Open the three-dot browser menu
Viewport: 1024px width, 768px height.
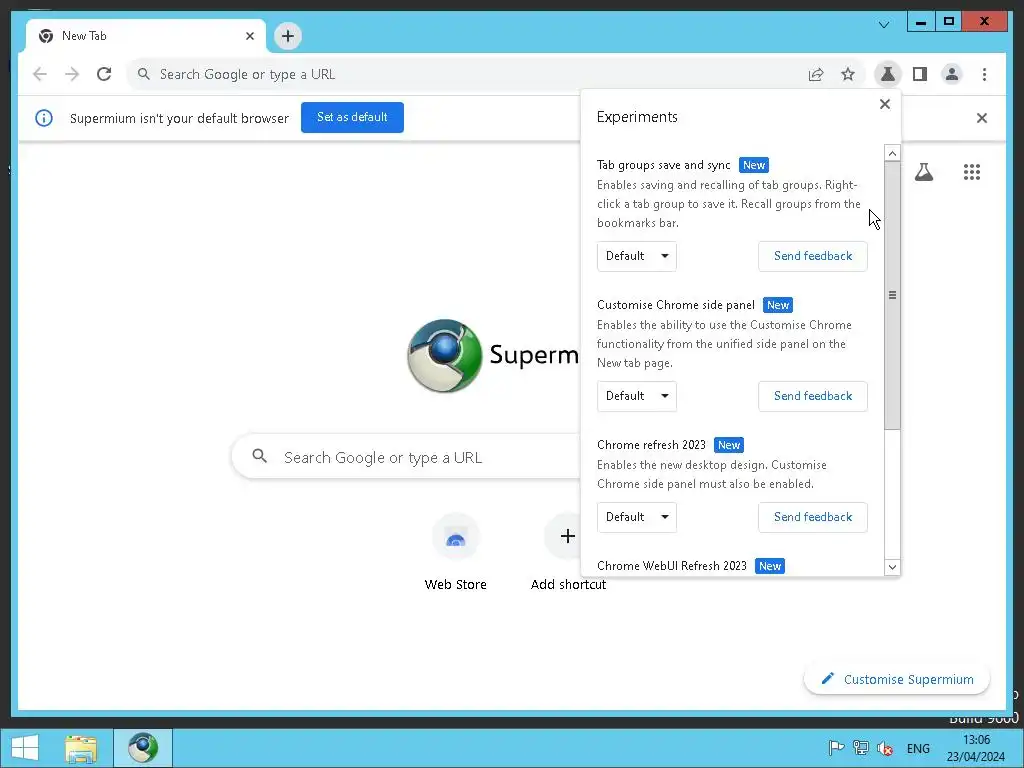pos(984,74)
